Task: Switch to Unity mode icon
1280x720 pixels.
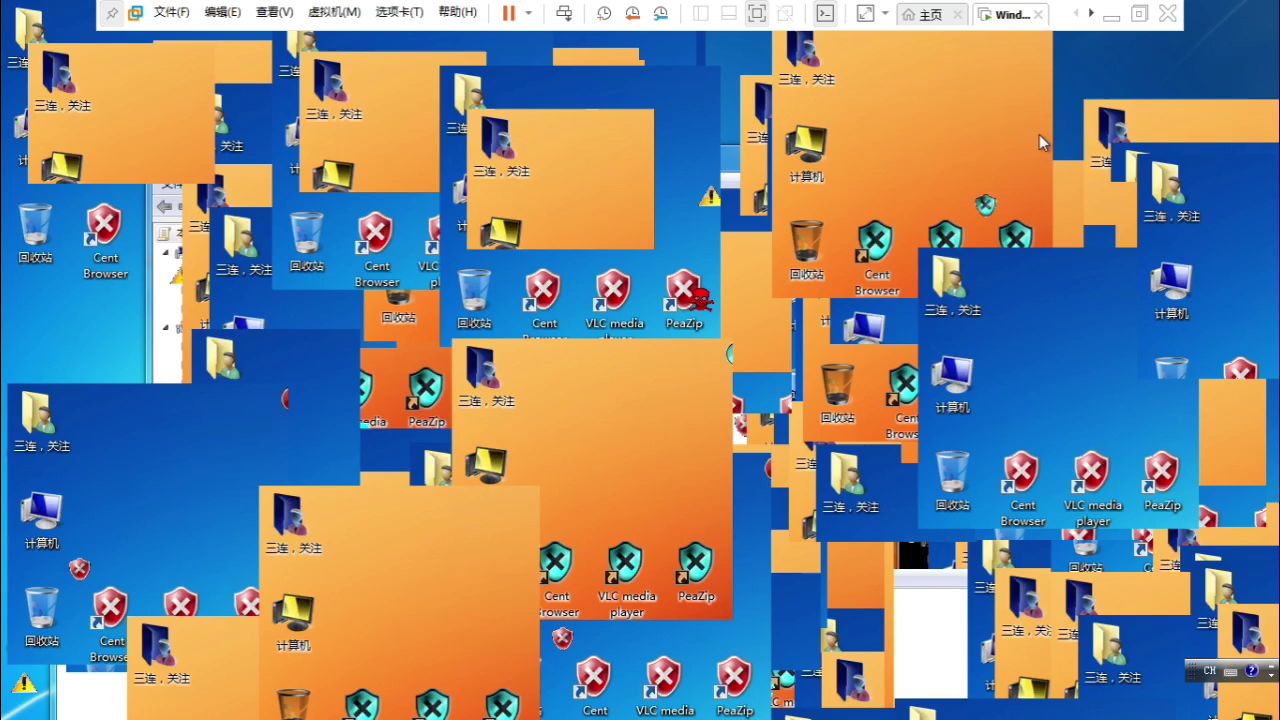Action: pyautogui.click(x=786, y=13)
